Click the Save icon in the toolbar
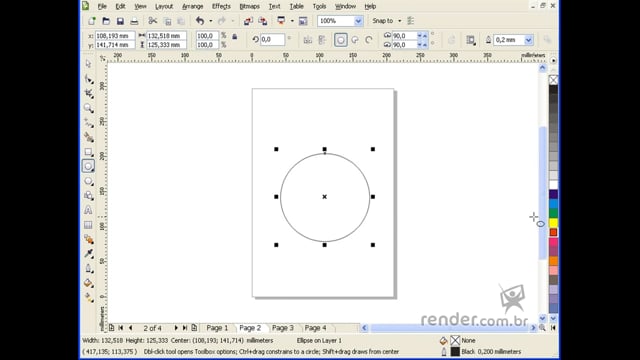This screenshot has width=640, height=360. [120, 21]
